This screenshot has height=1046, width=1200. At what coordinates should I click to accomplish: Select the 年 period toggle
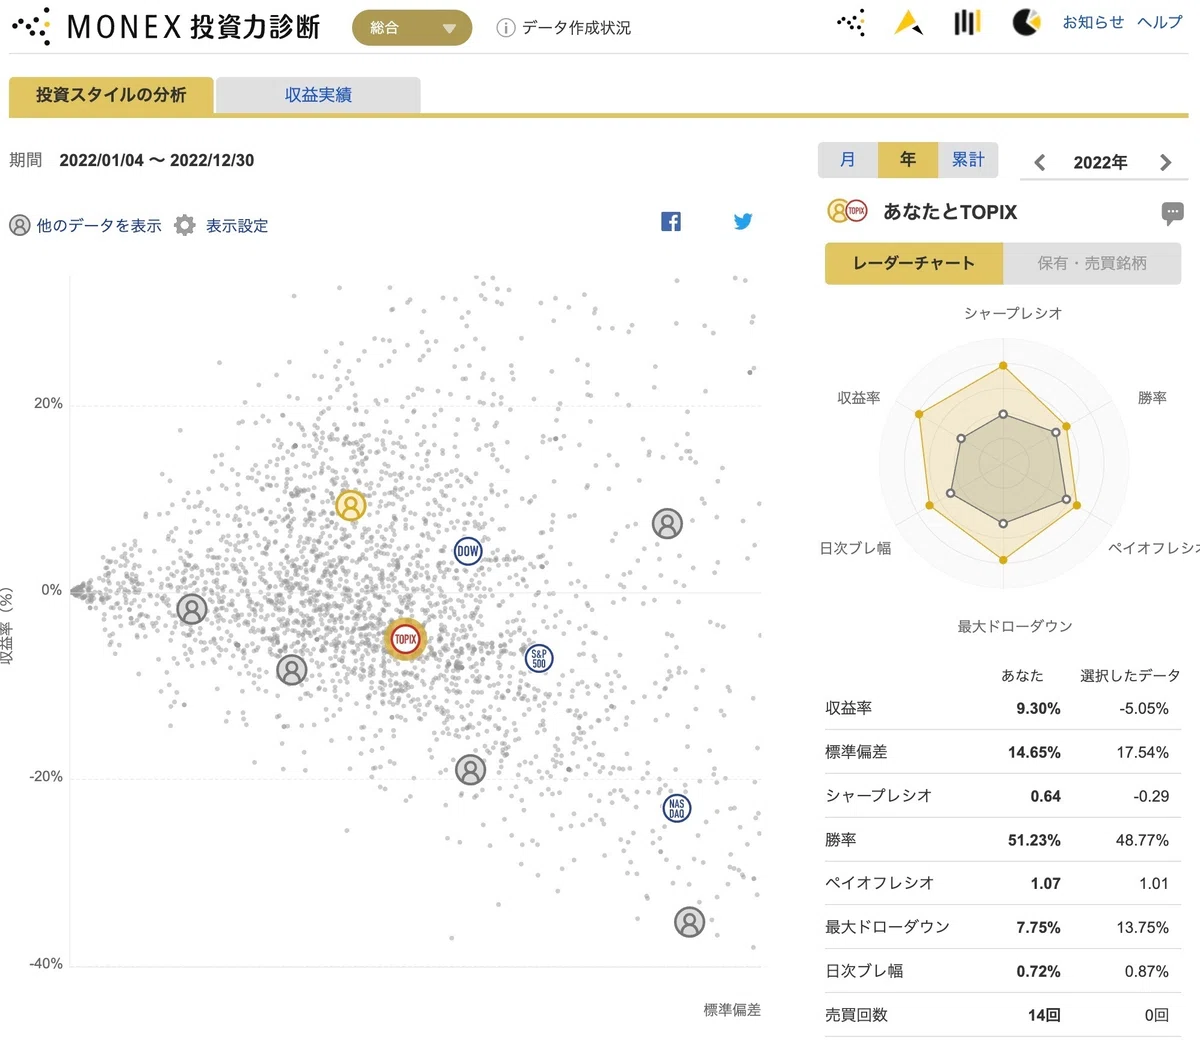[x=908, y=160]
